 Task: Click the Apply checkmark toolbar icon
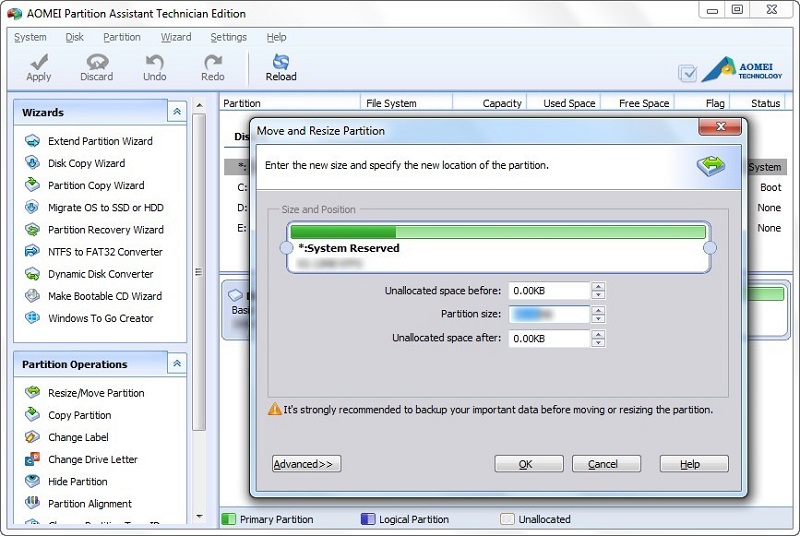click(x=39, y=62)
